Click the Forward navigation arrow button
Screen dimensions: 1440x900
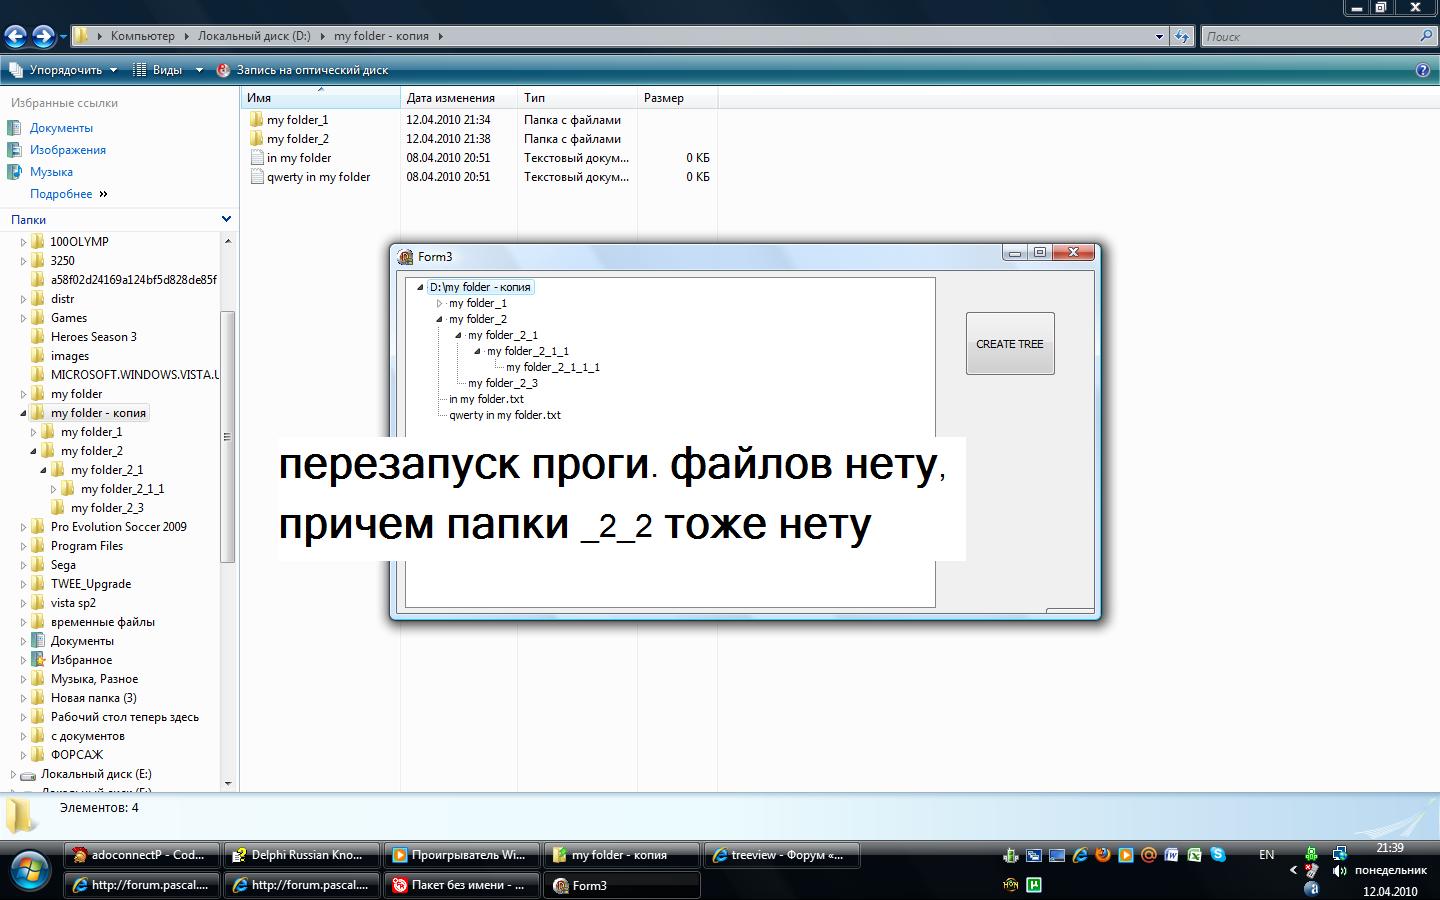pos(43,37)
